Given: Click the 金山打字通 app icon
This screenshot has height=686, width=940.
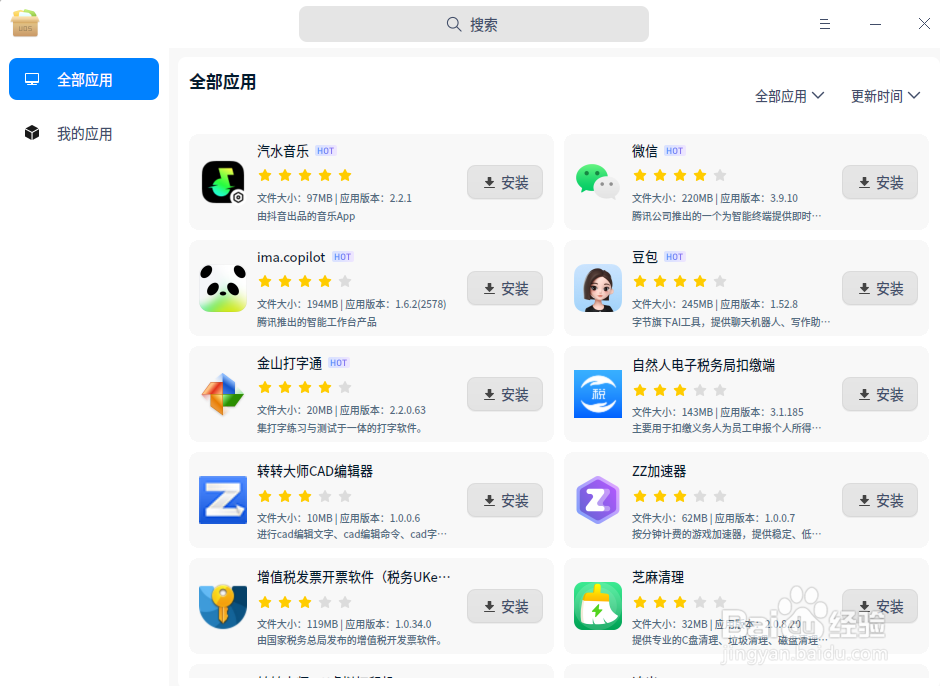Looking at the screenshot, I should 222,394.
